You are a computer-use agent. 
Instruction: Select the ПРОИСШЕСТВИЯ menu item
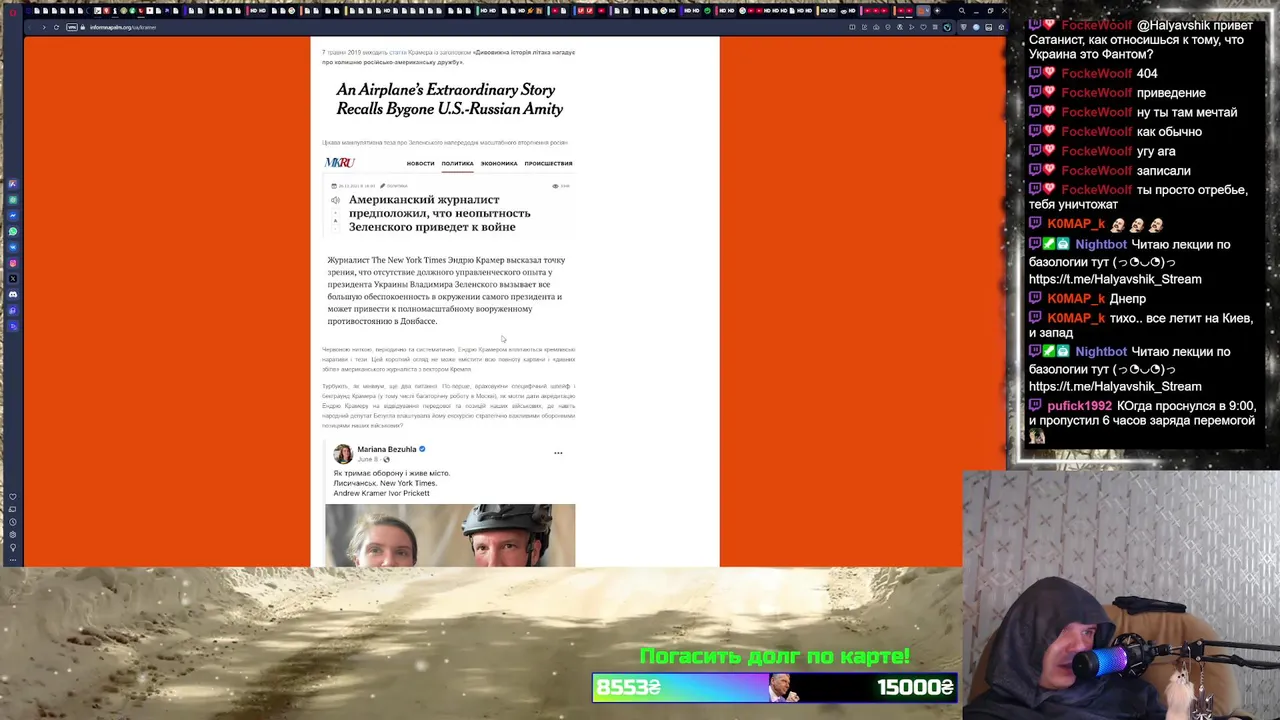548,163
